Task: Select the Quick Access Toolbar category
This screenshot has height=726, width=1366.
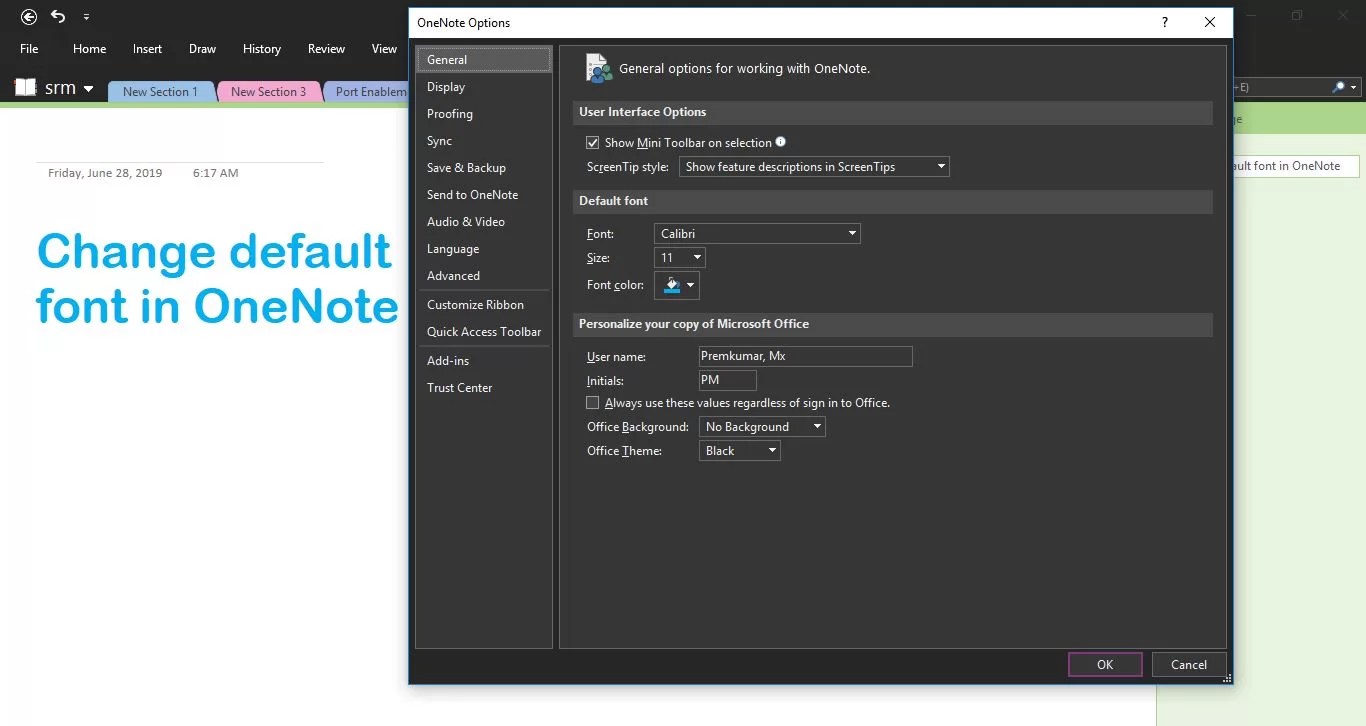Action: click(484, 332)
